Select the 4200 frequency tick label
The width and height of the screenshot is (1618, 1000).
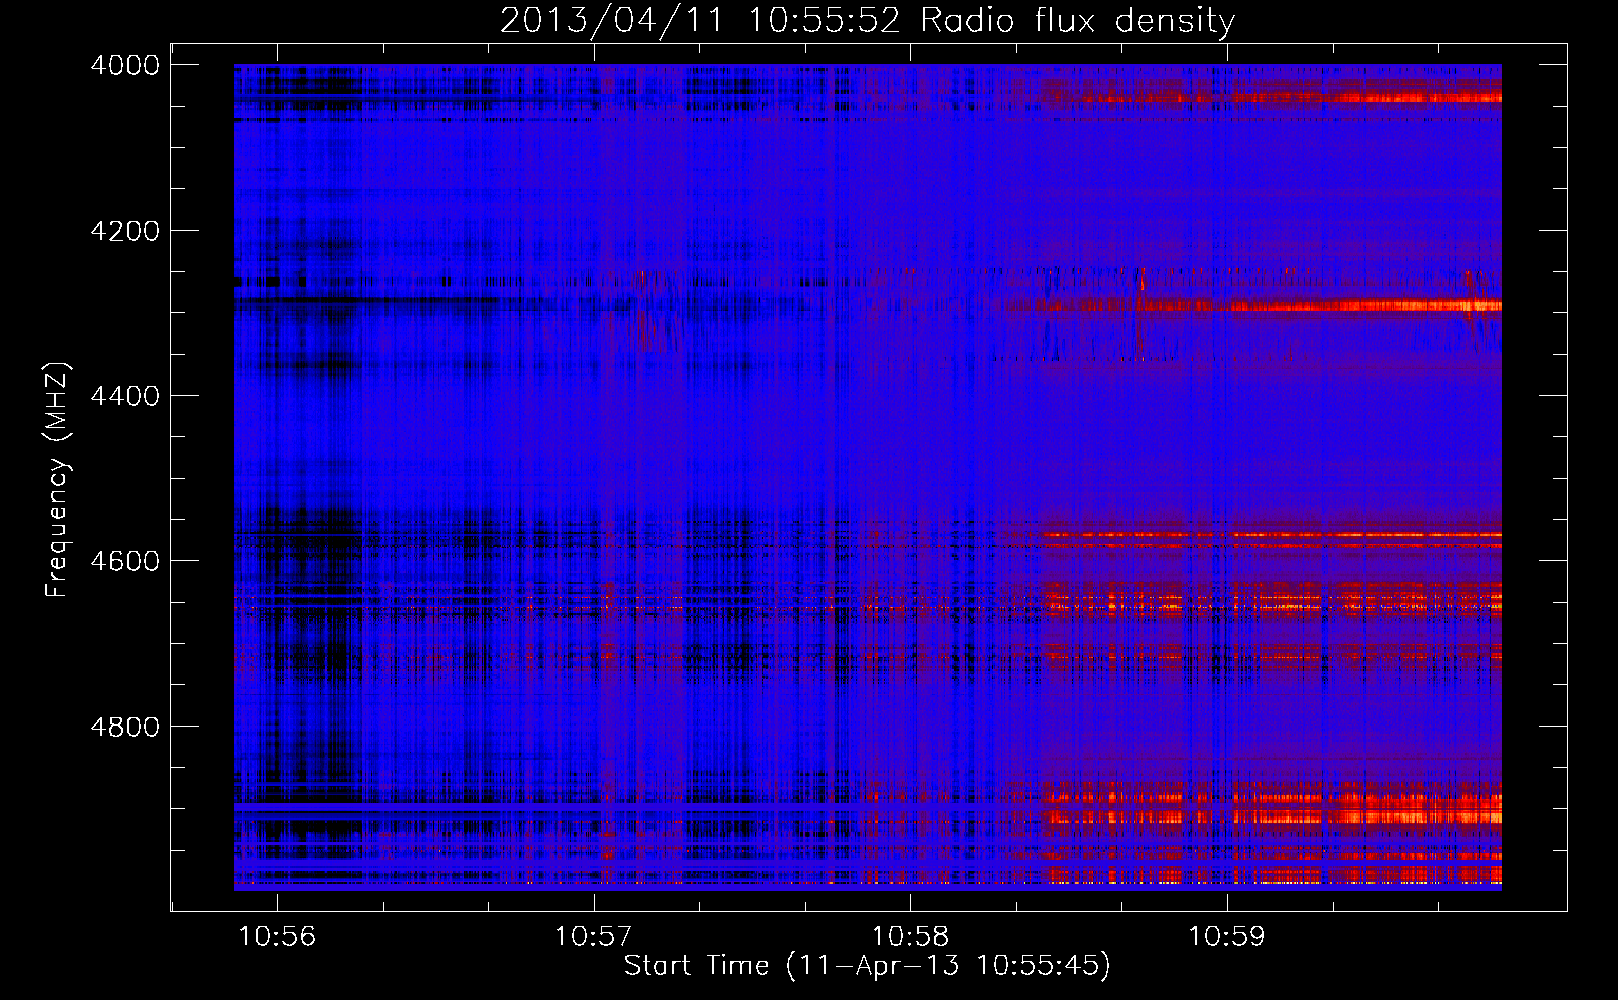(125, 231)
